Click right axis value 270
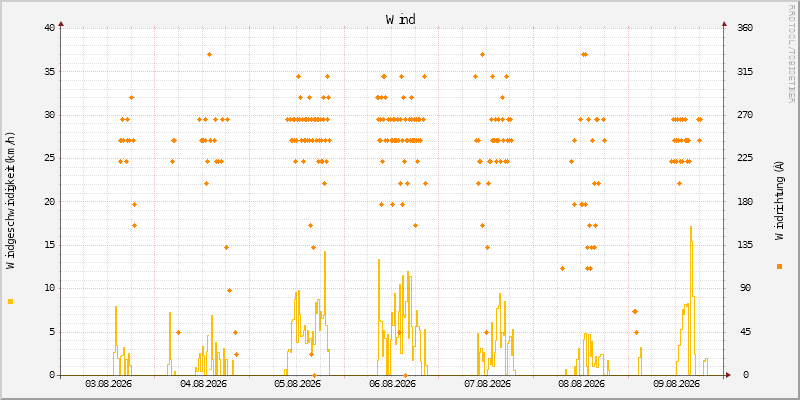The width and height of the screenshot is (800, 400). click(x=745, y=115)
